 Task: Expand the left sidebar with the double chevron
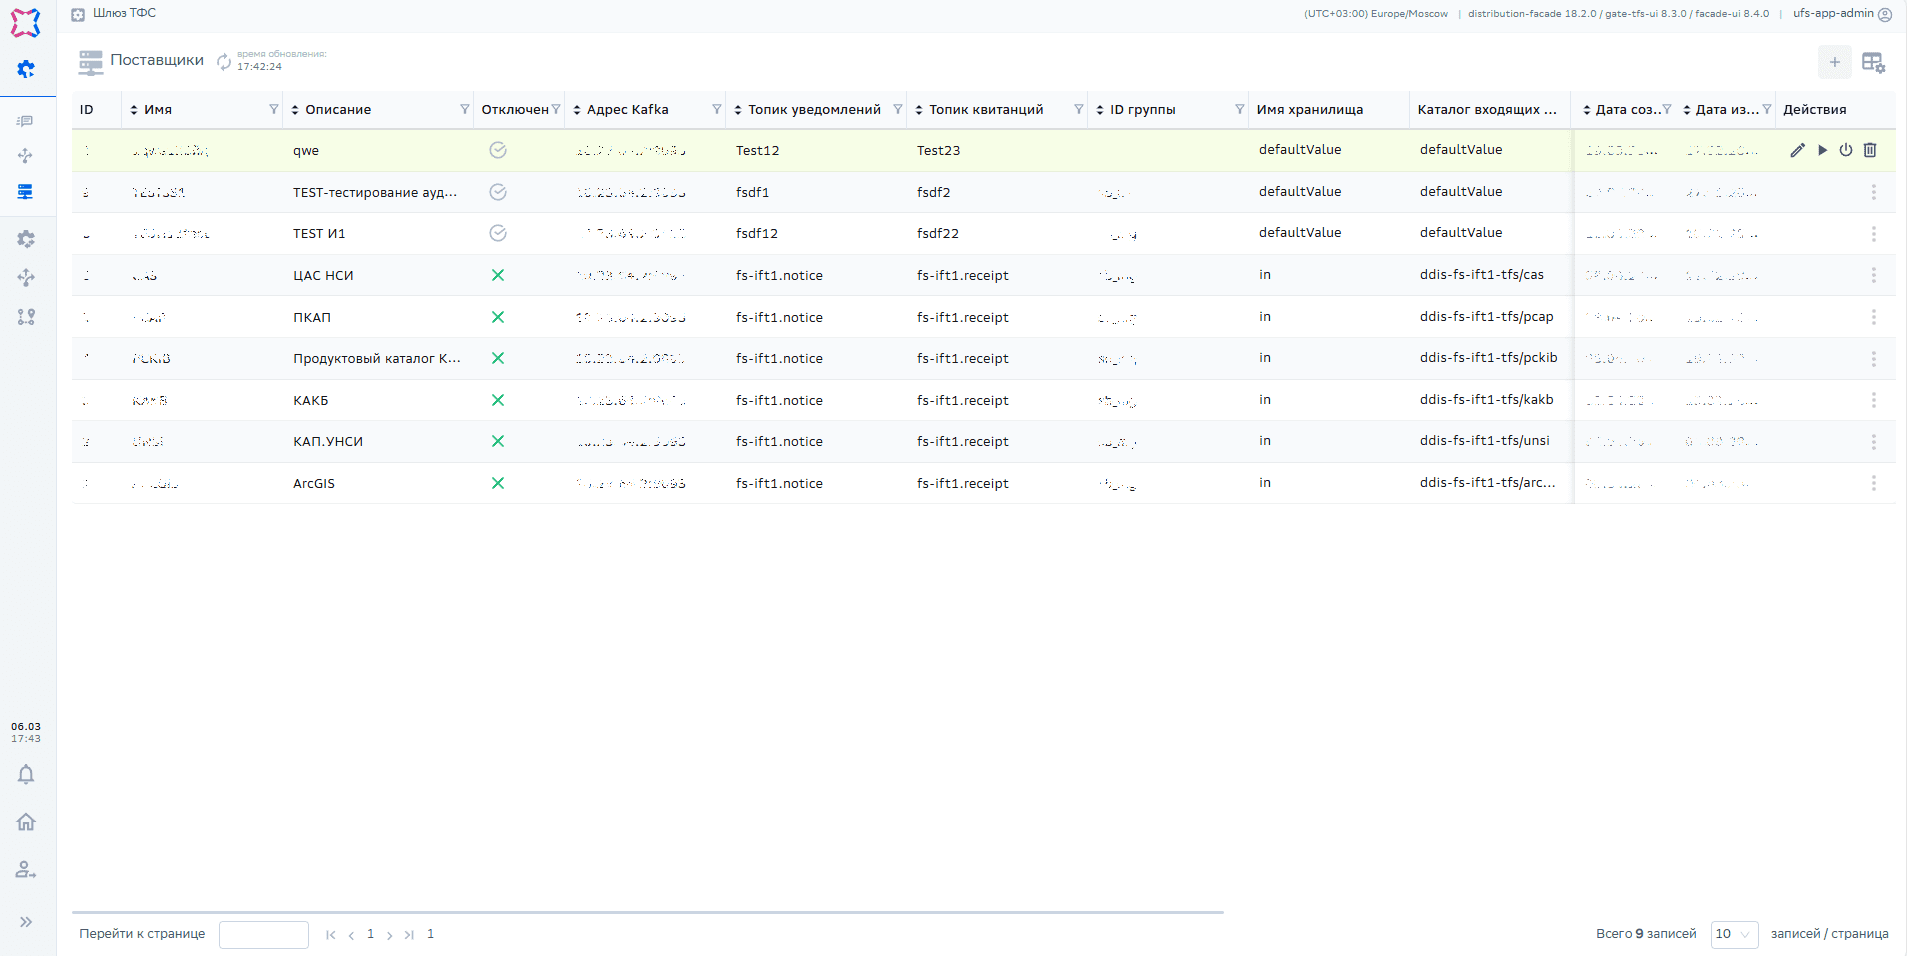[26, 922]
